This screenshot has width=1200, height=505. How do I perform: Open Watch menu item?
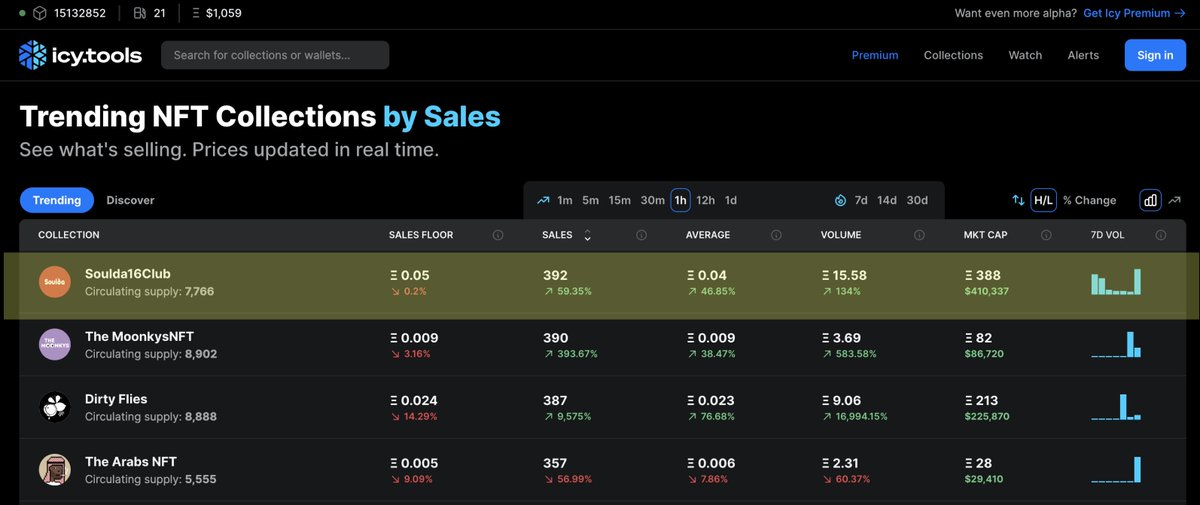pyautogui.click(x=1025, y=55)
